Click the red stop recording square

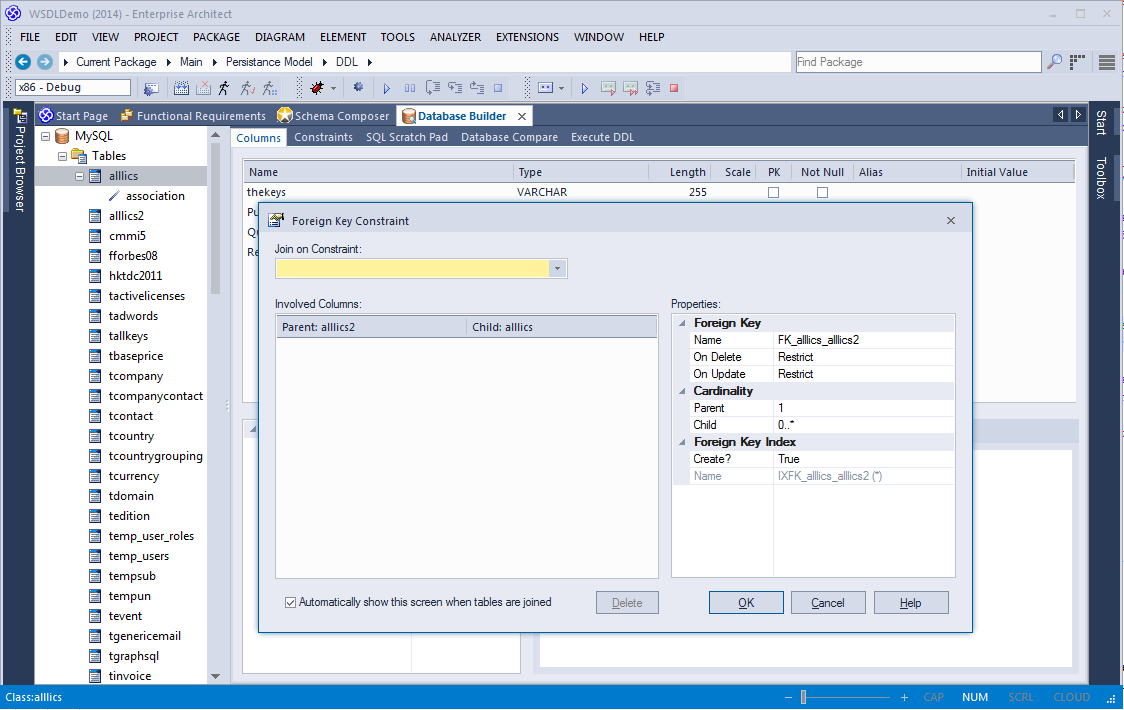[x=674, y=88]
